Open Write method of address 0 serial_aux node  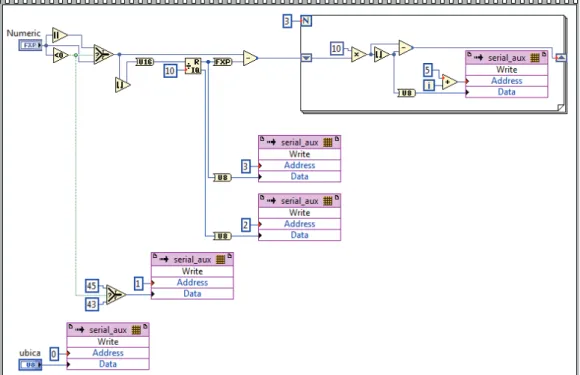tap(108, 342)
